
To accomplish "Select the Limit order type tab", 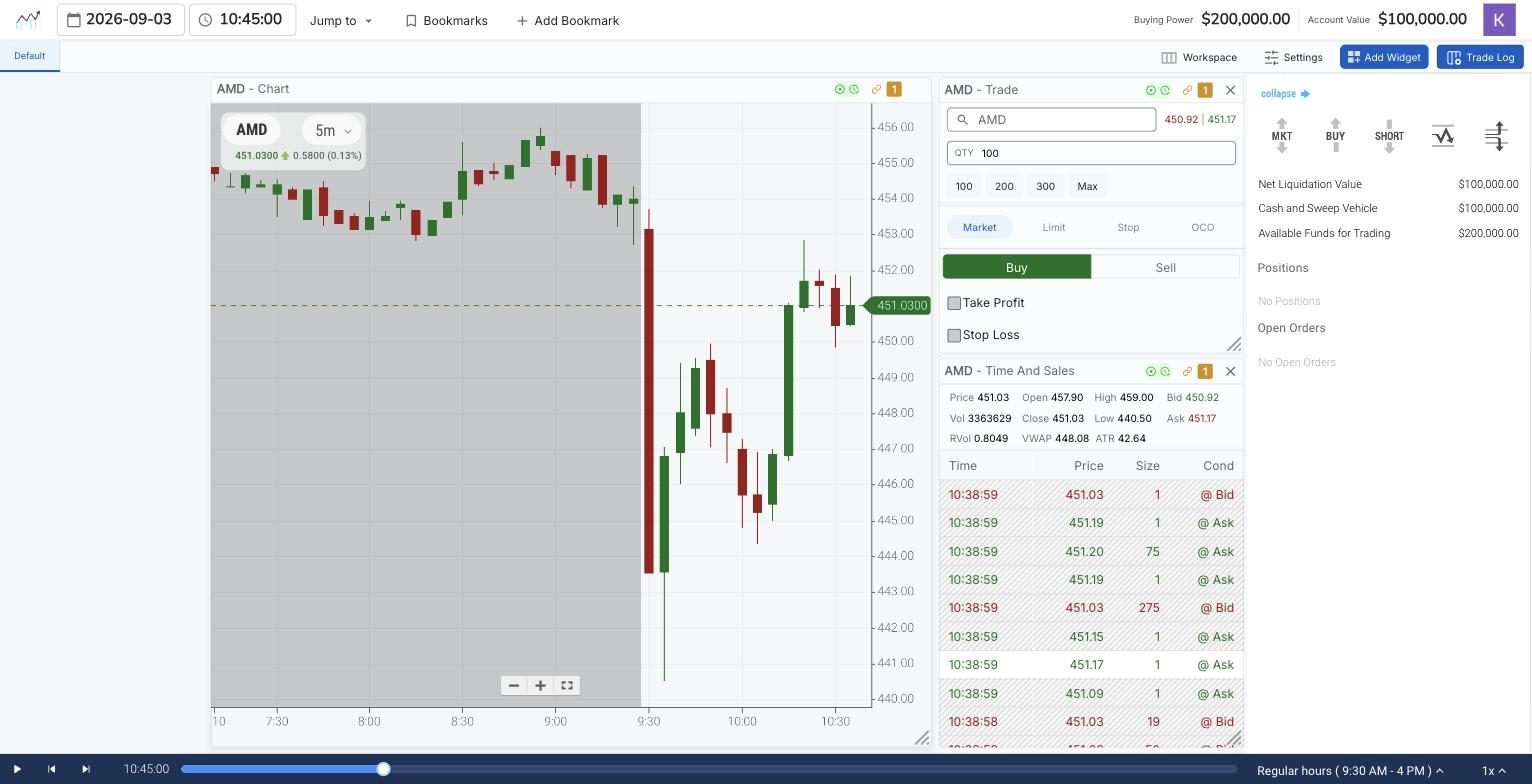I will [x=1054, y=227].
